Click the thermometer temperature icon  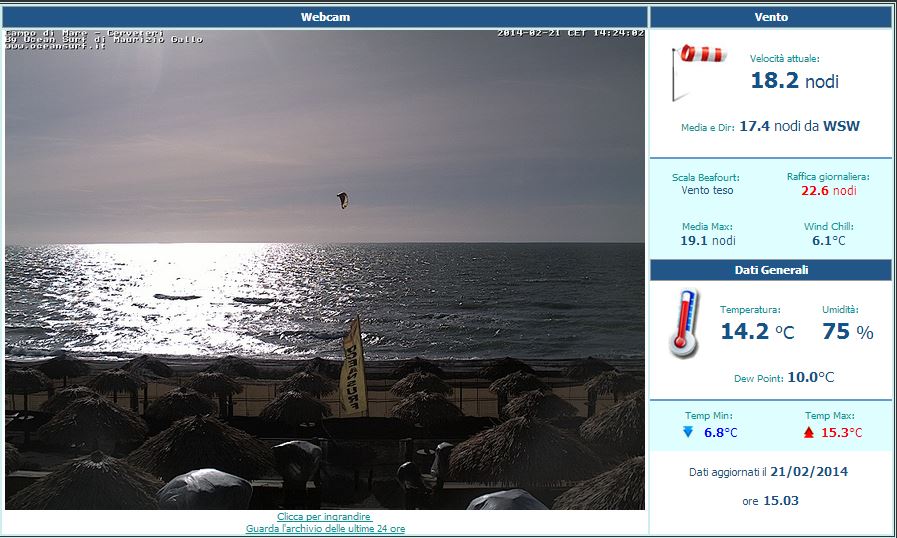(684, 324)
